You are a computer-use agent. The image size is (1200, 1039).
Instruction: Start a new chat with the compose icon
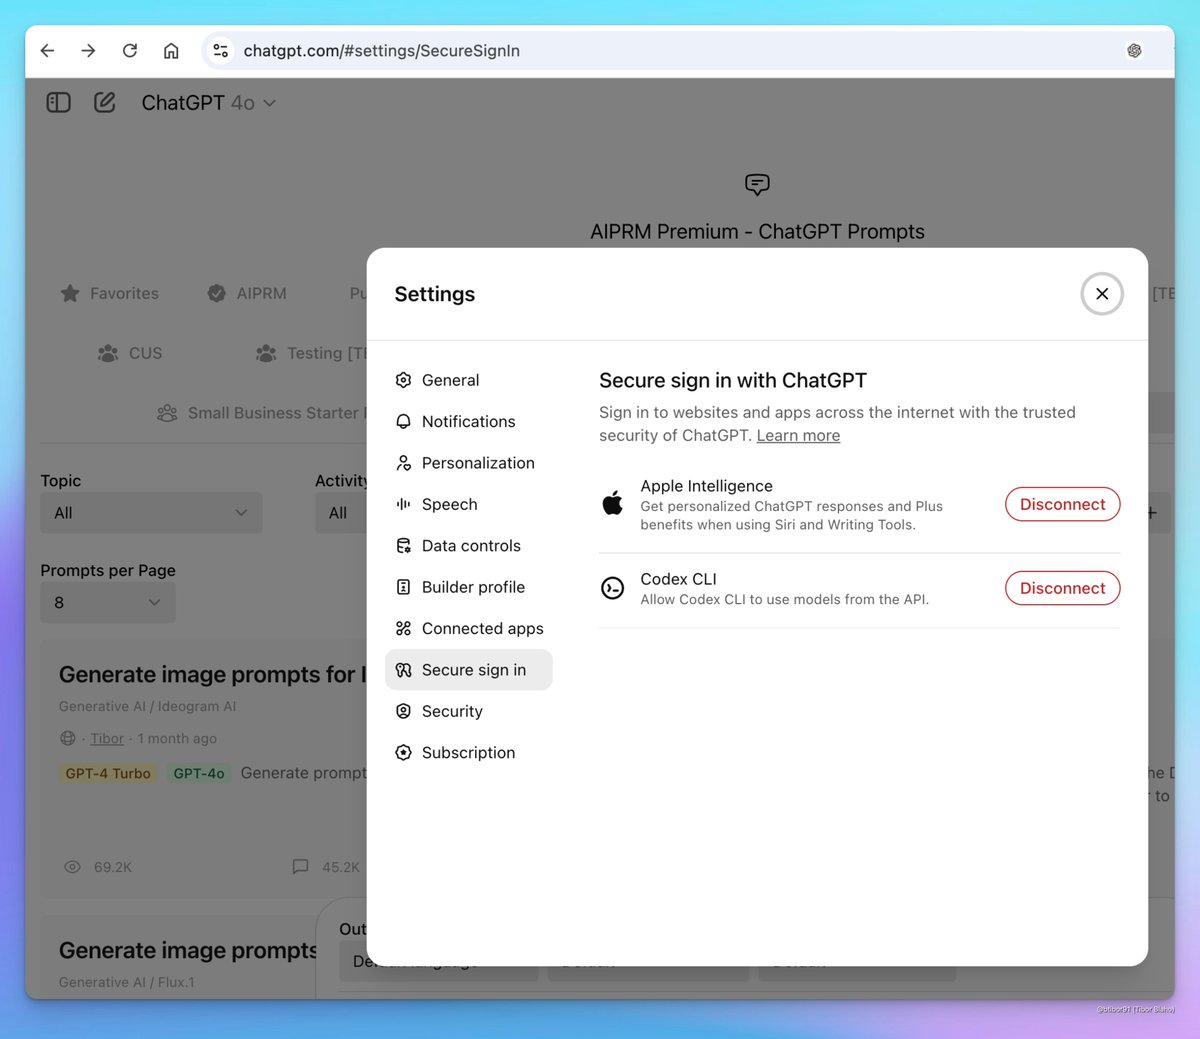click(x=105, y=103)
